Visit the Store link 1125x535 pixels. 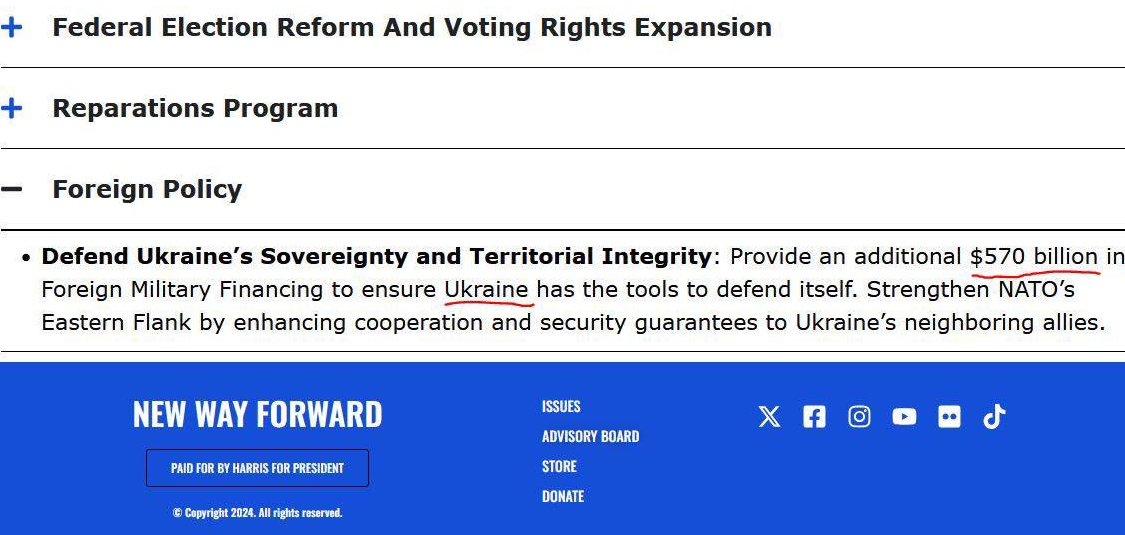click(559, 466)
